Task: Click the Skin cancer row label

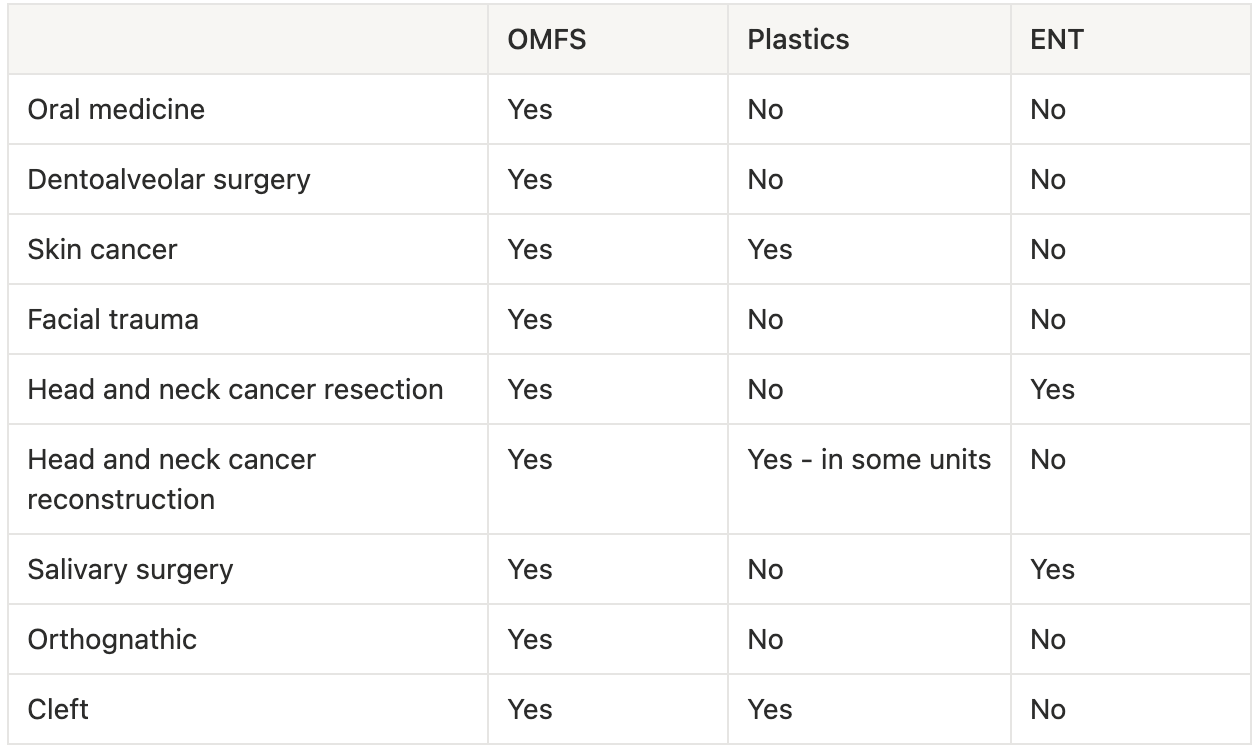Action: 102,250
